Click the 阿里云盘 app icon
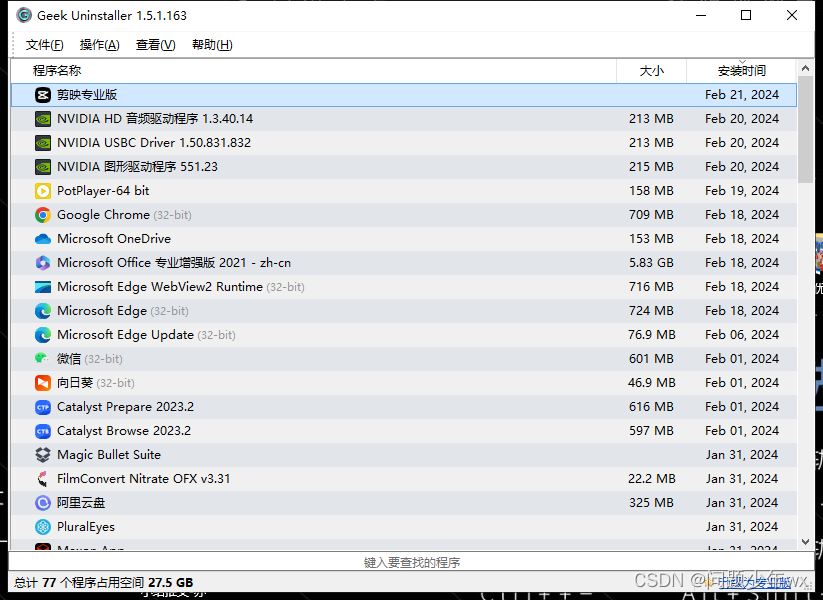This screenshot has width=823, height=600. click(43, 503)
